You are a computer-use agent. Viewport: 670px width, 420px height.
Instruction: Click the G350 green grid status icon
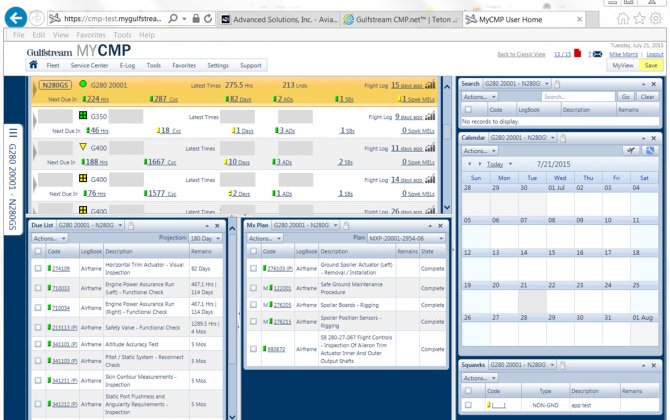pyautogui.click(x=83, y=115)
